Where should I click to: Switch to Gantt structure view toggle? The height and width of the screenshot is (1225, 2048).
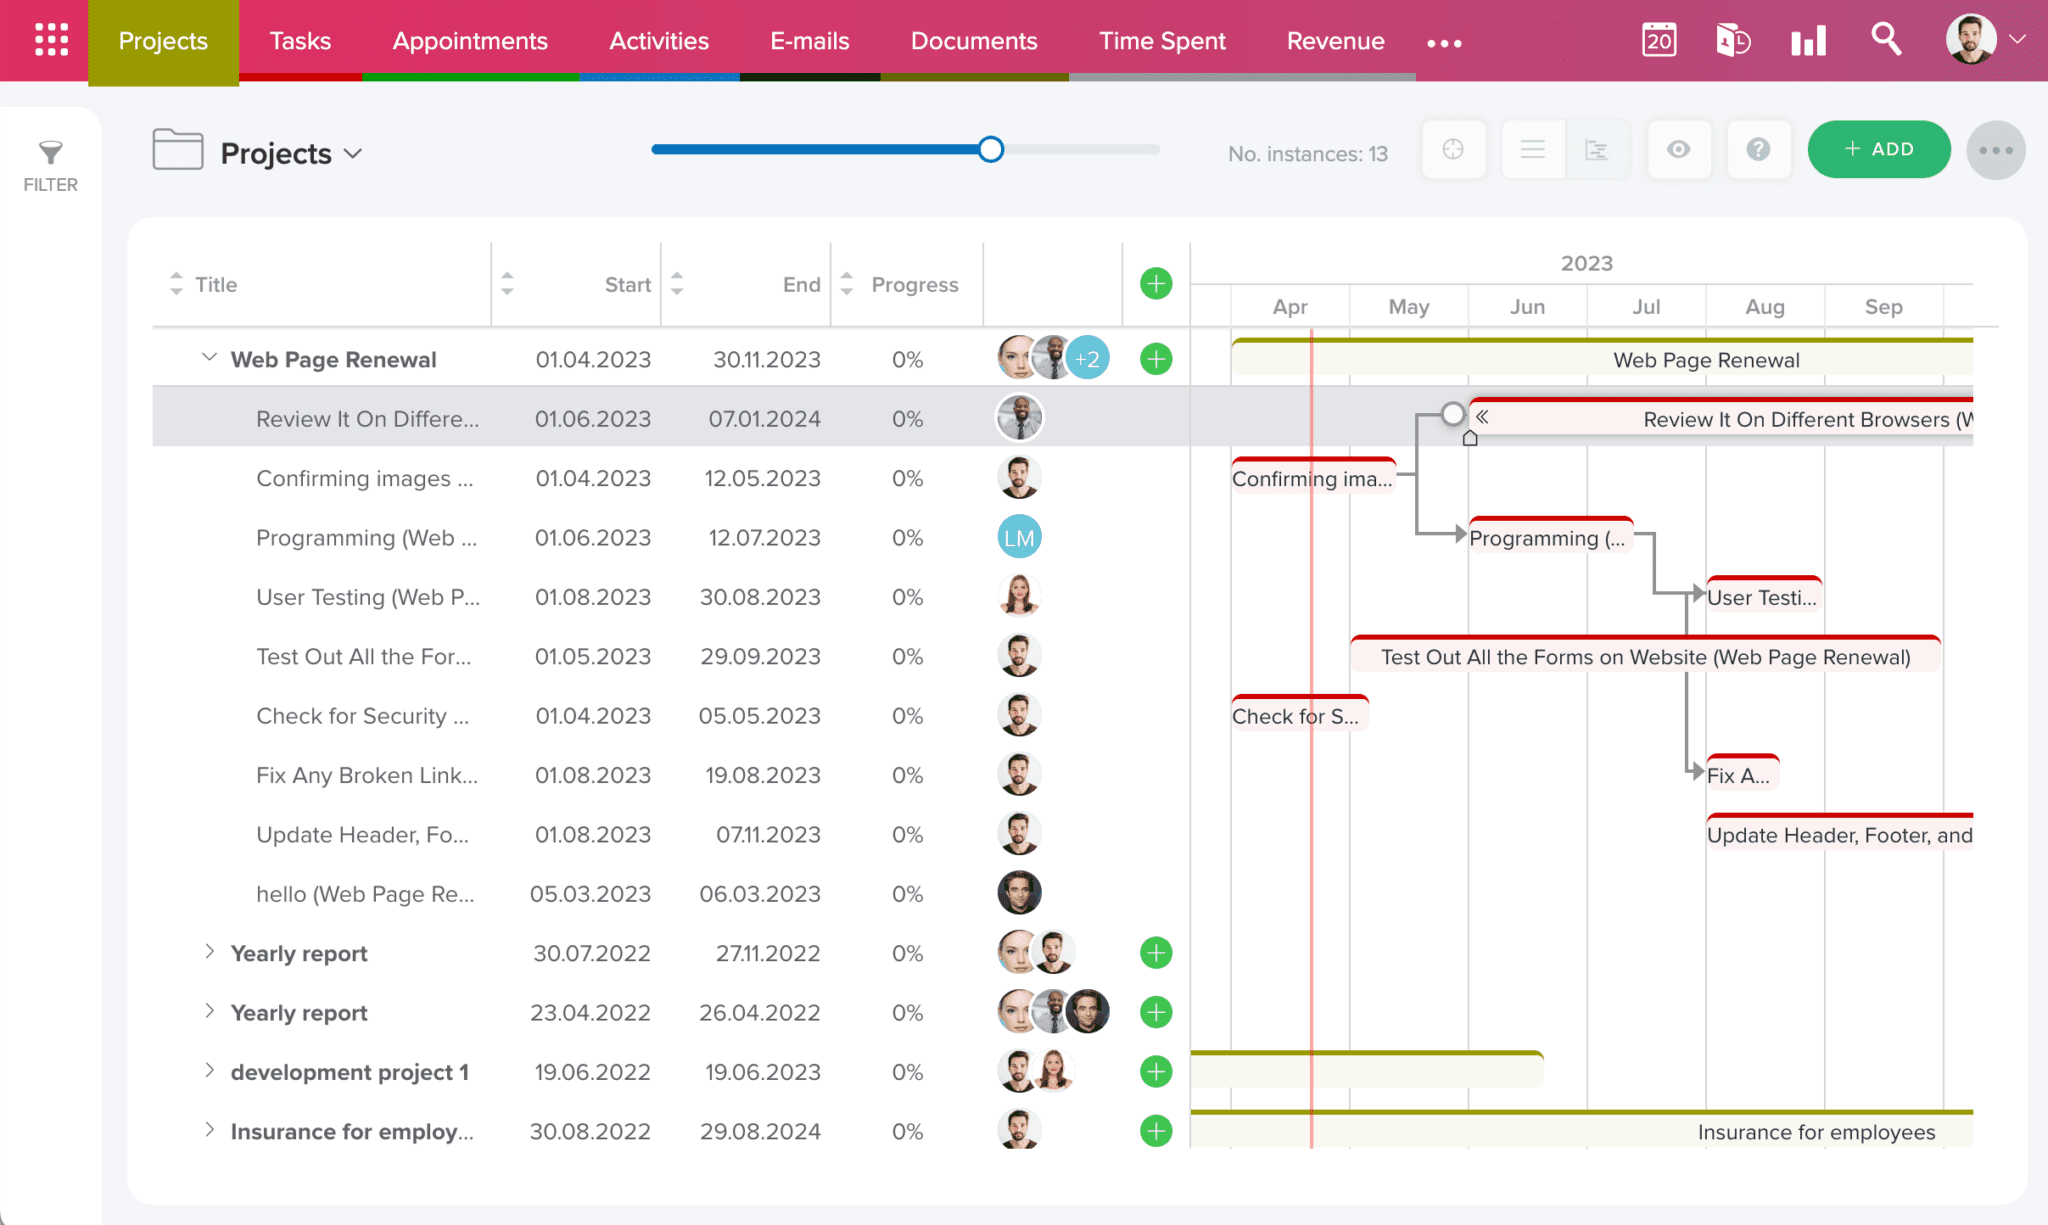[1597, 149]
